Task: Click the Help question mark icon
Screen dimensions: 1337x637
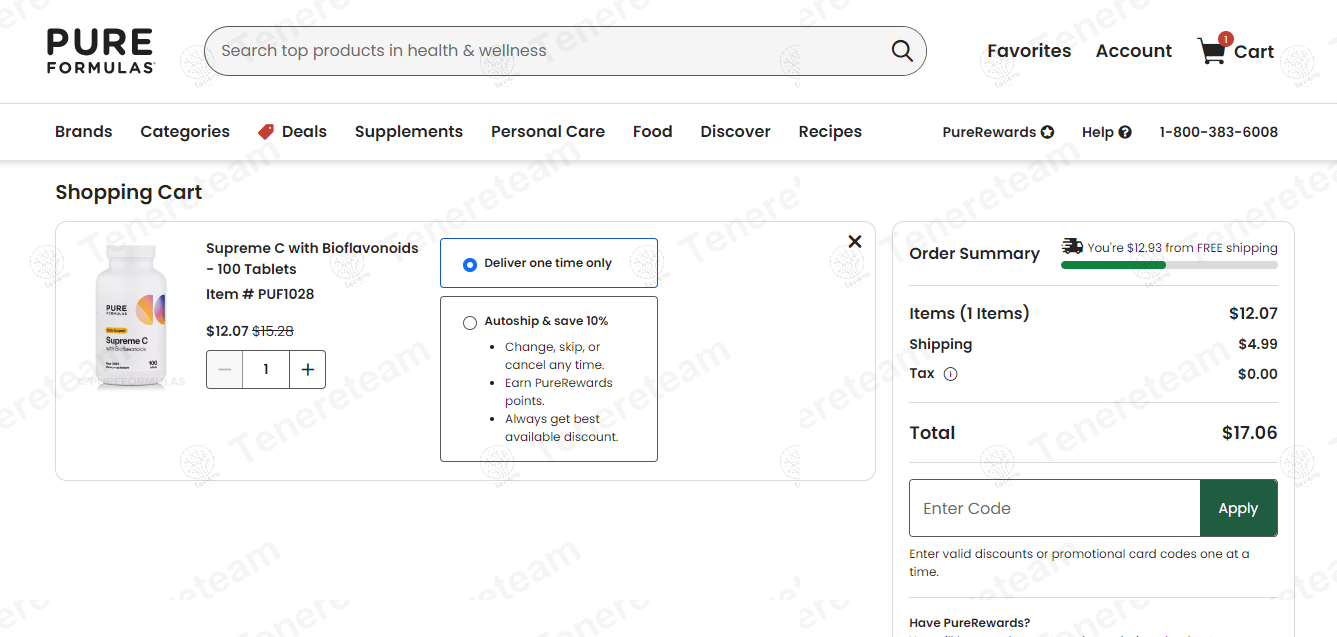Action: coord(1125,132)
